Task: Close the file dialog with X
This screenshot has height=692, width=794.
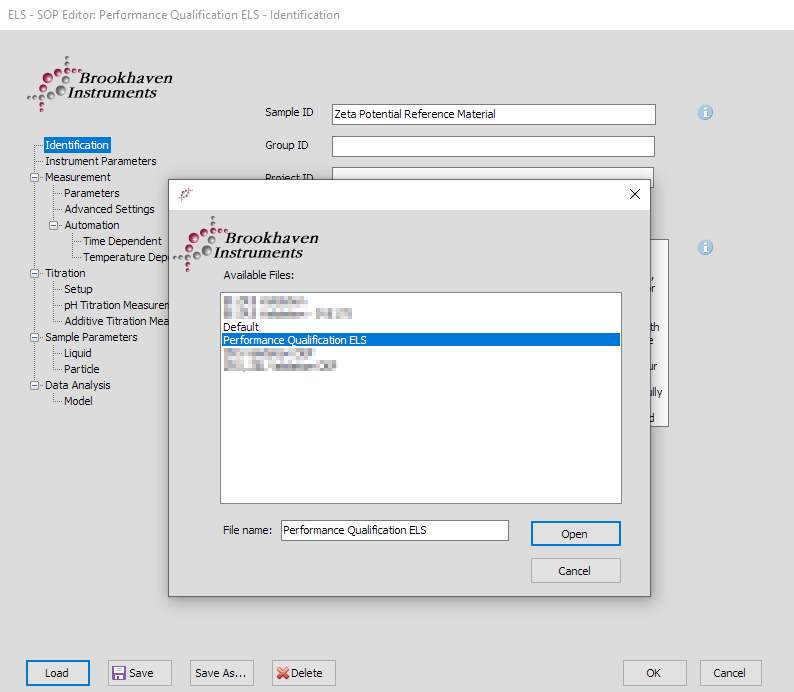Action: pyautogui.click(x=634, y=194)
